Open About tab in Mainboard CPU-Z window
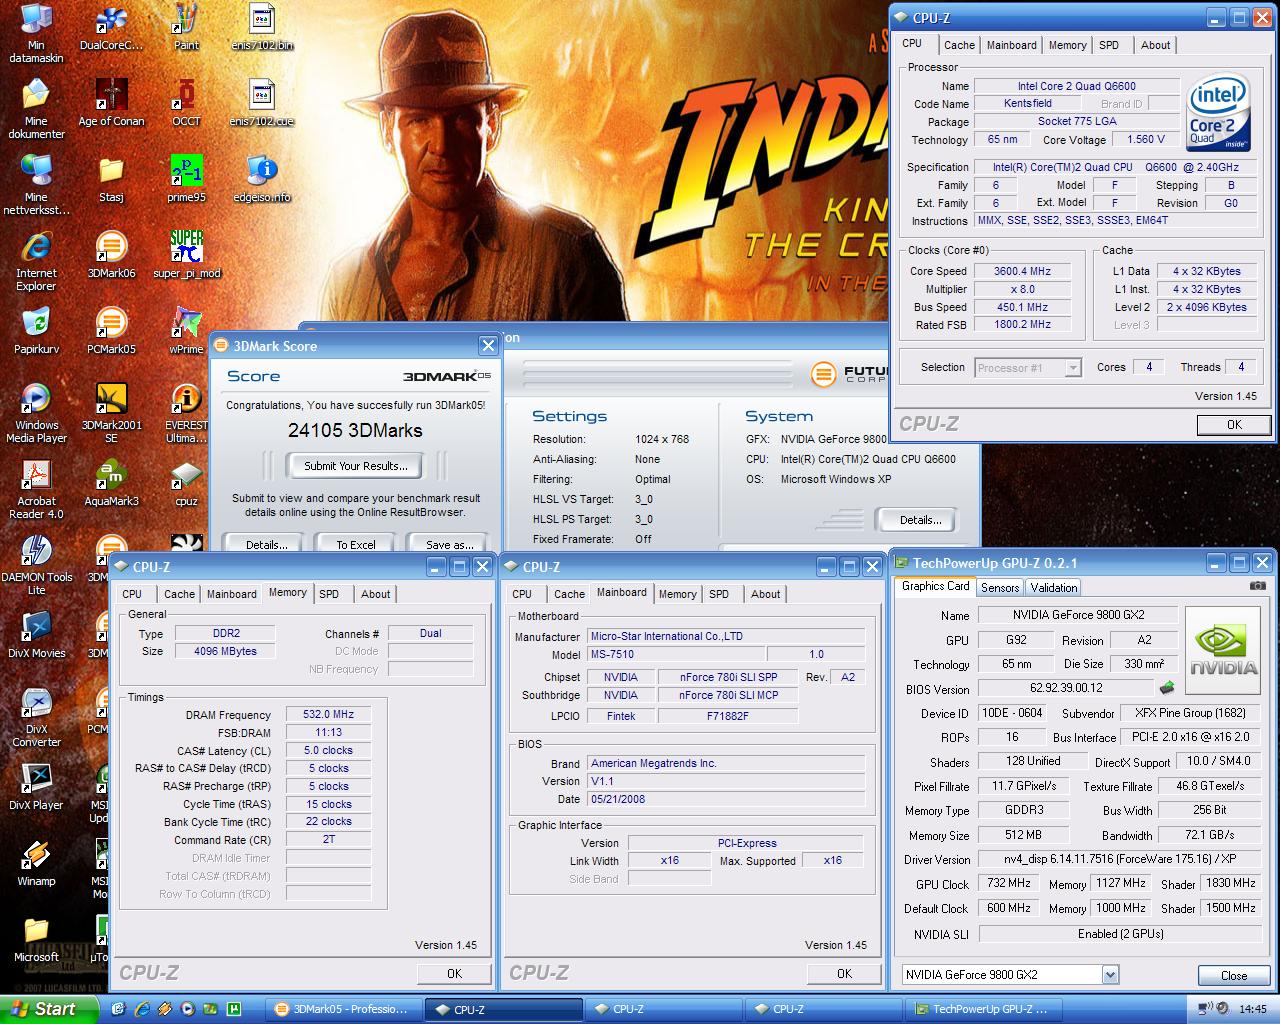This screenshot has height=1024, width=1280. (765, 594)
